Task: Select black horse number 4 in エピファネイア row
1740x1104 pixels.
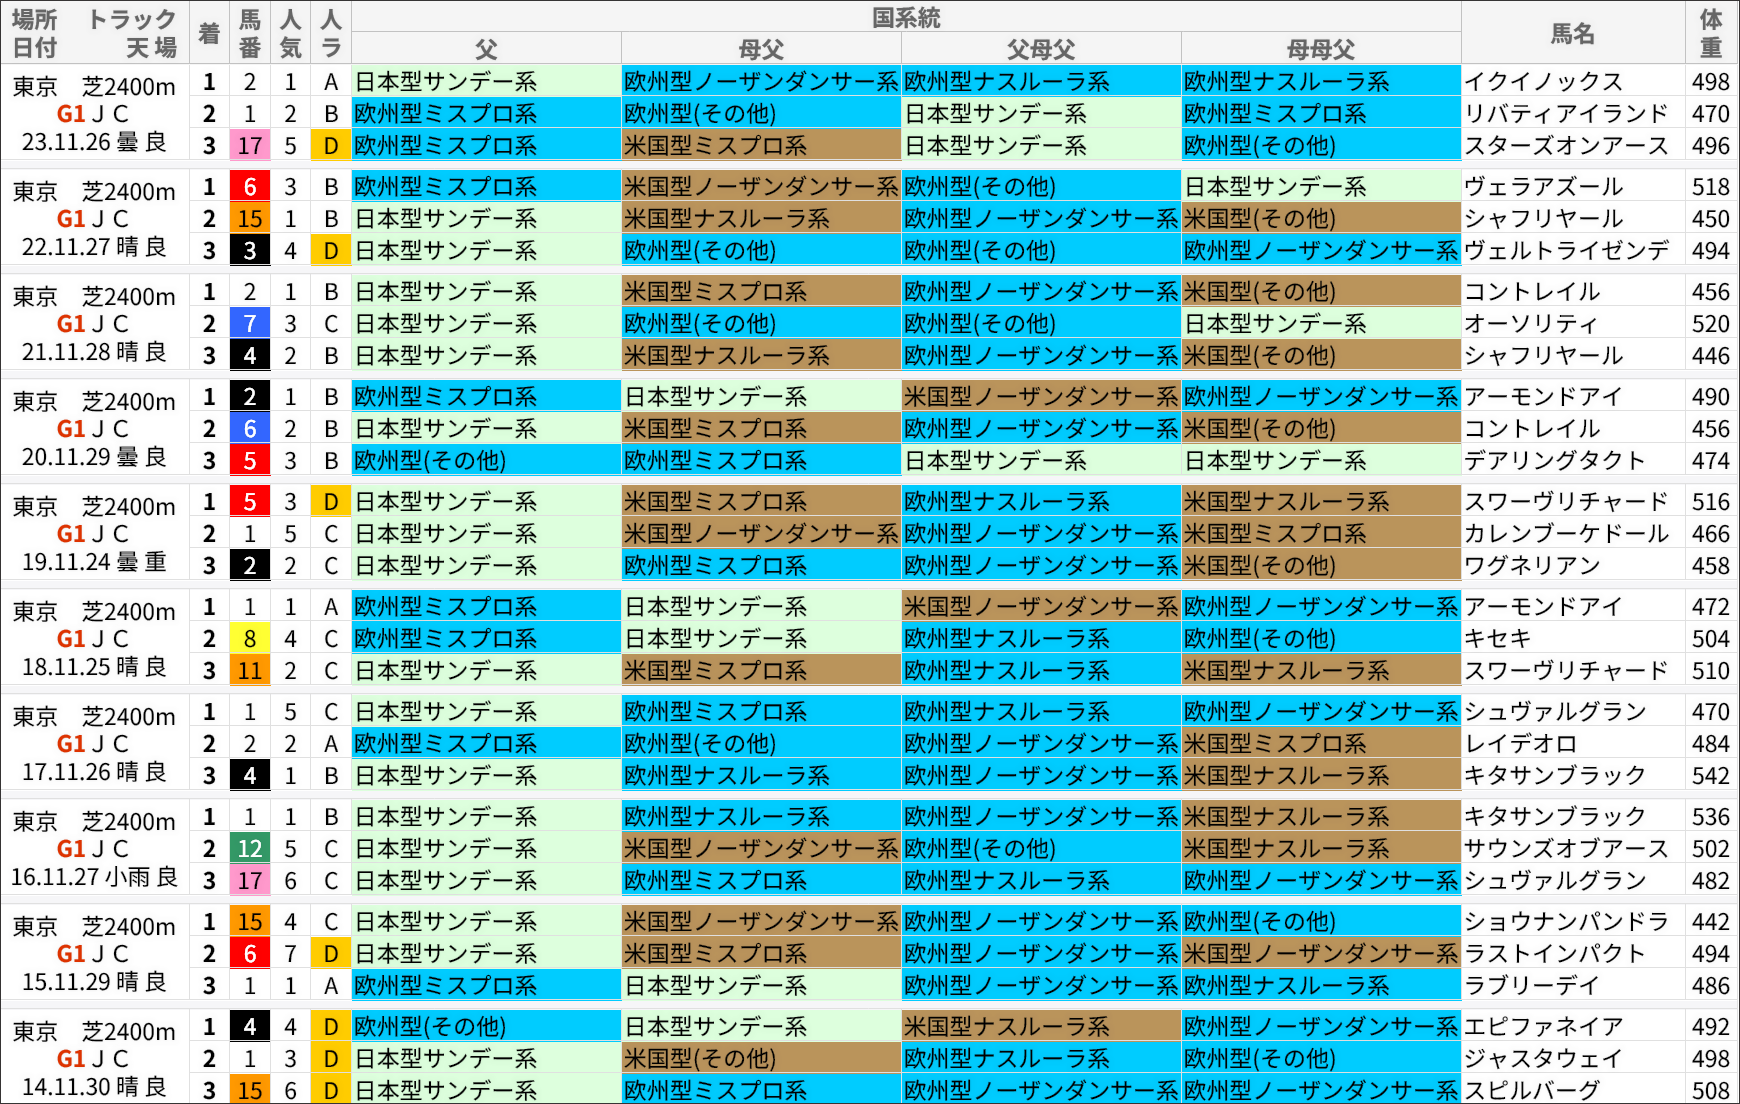Action: point(250,1027)
